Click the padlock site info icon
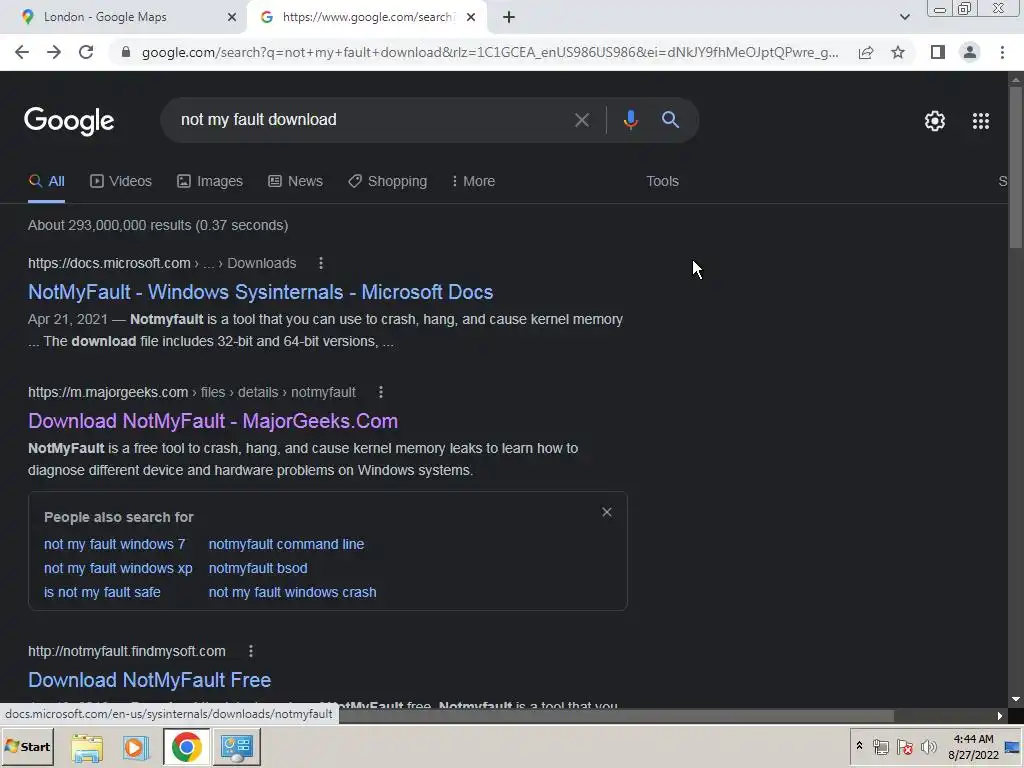The width and height of the screenshot is (1024, 768). [126, 52]
